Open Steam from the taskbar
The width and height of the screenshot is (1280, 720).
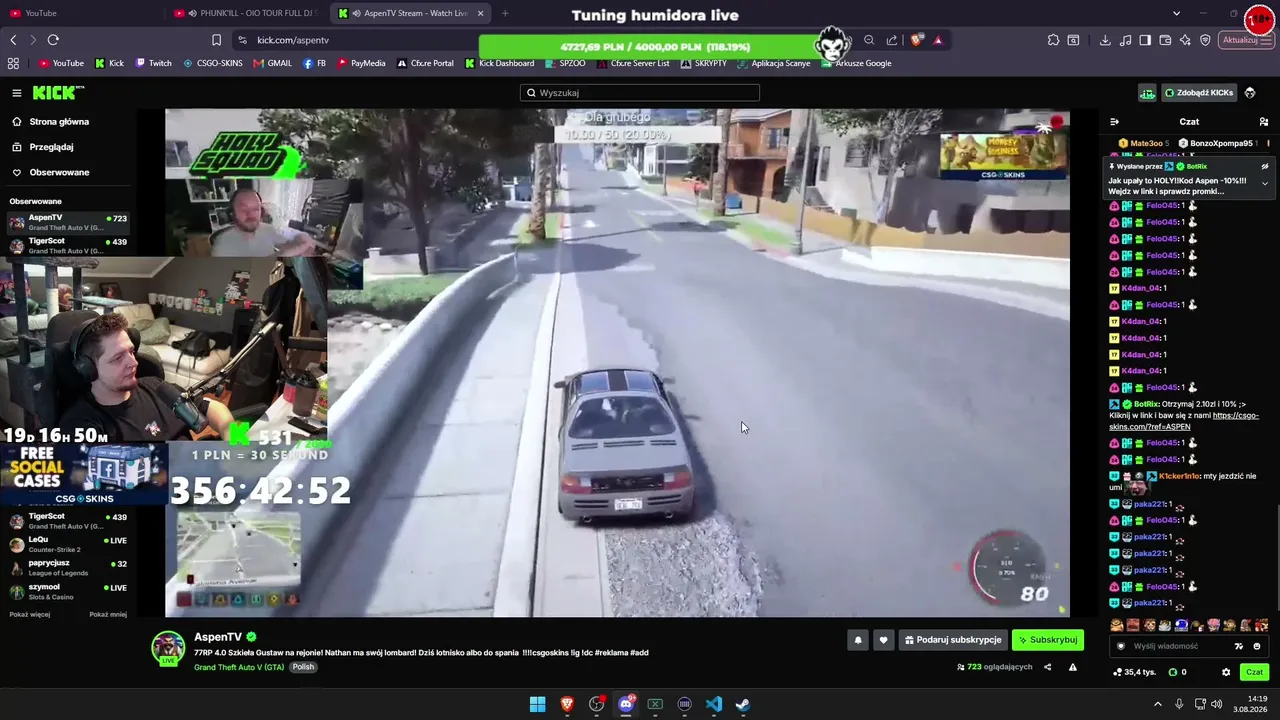743,704
